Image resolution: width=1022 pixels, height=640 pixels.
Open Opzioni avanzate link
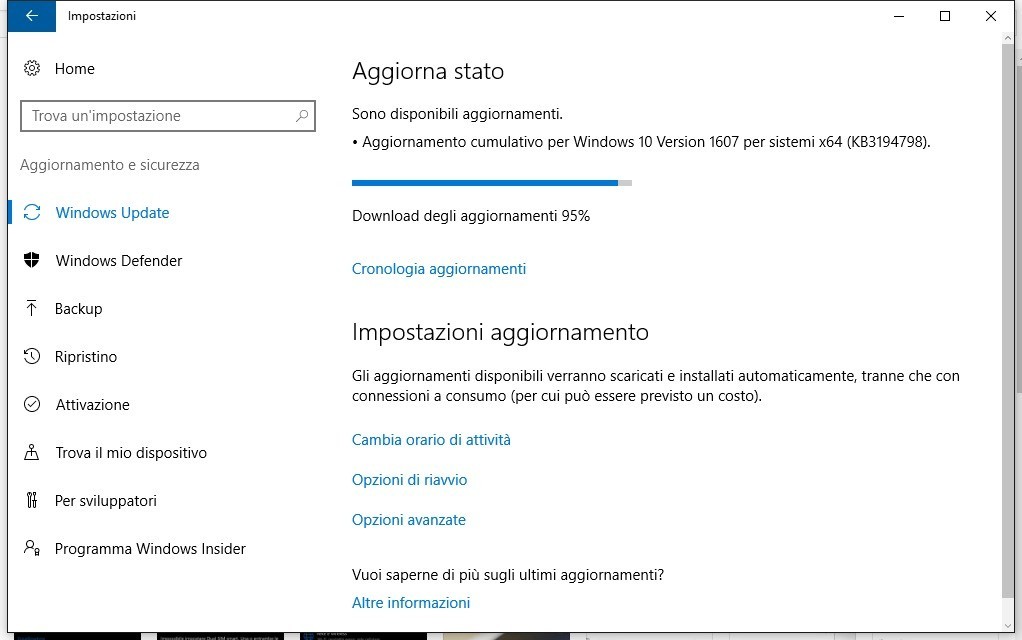click(409, 520)
